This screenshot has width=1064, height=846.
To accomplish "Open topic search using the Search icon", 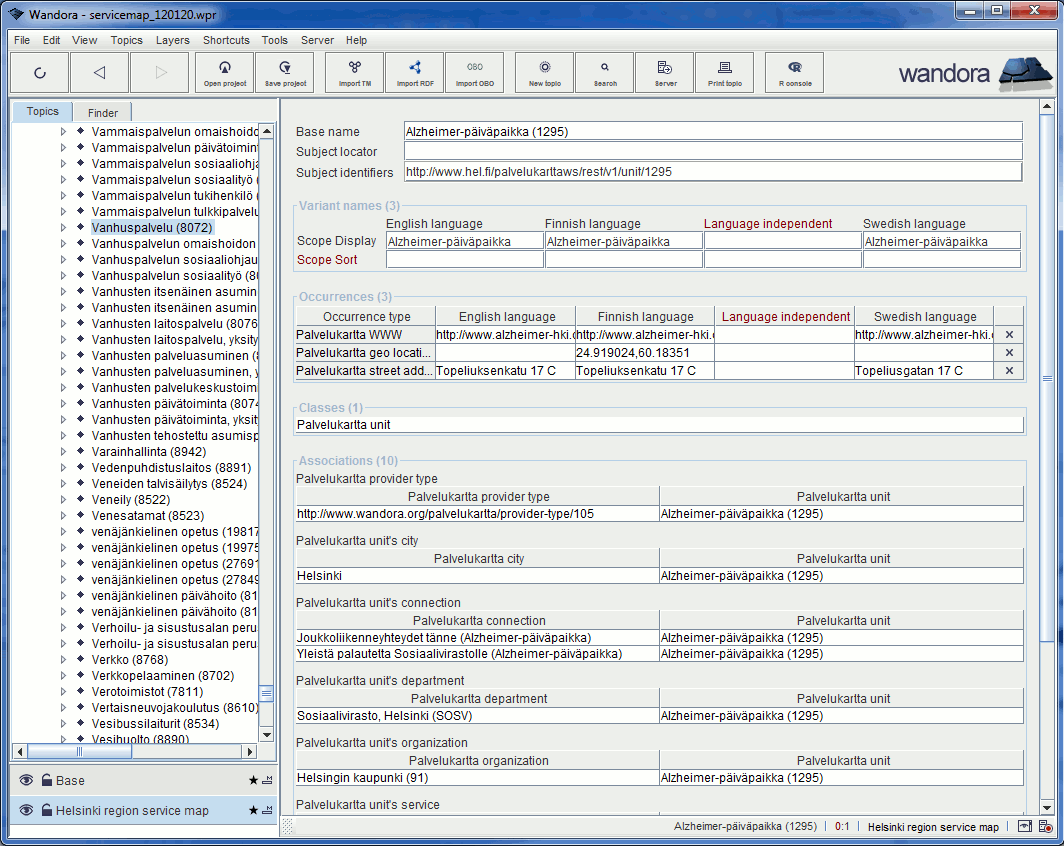I will click(x=604, y=71).
